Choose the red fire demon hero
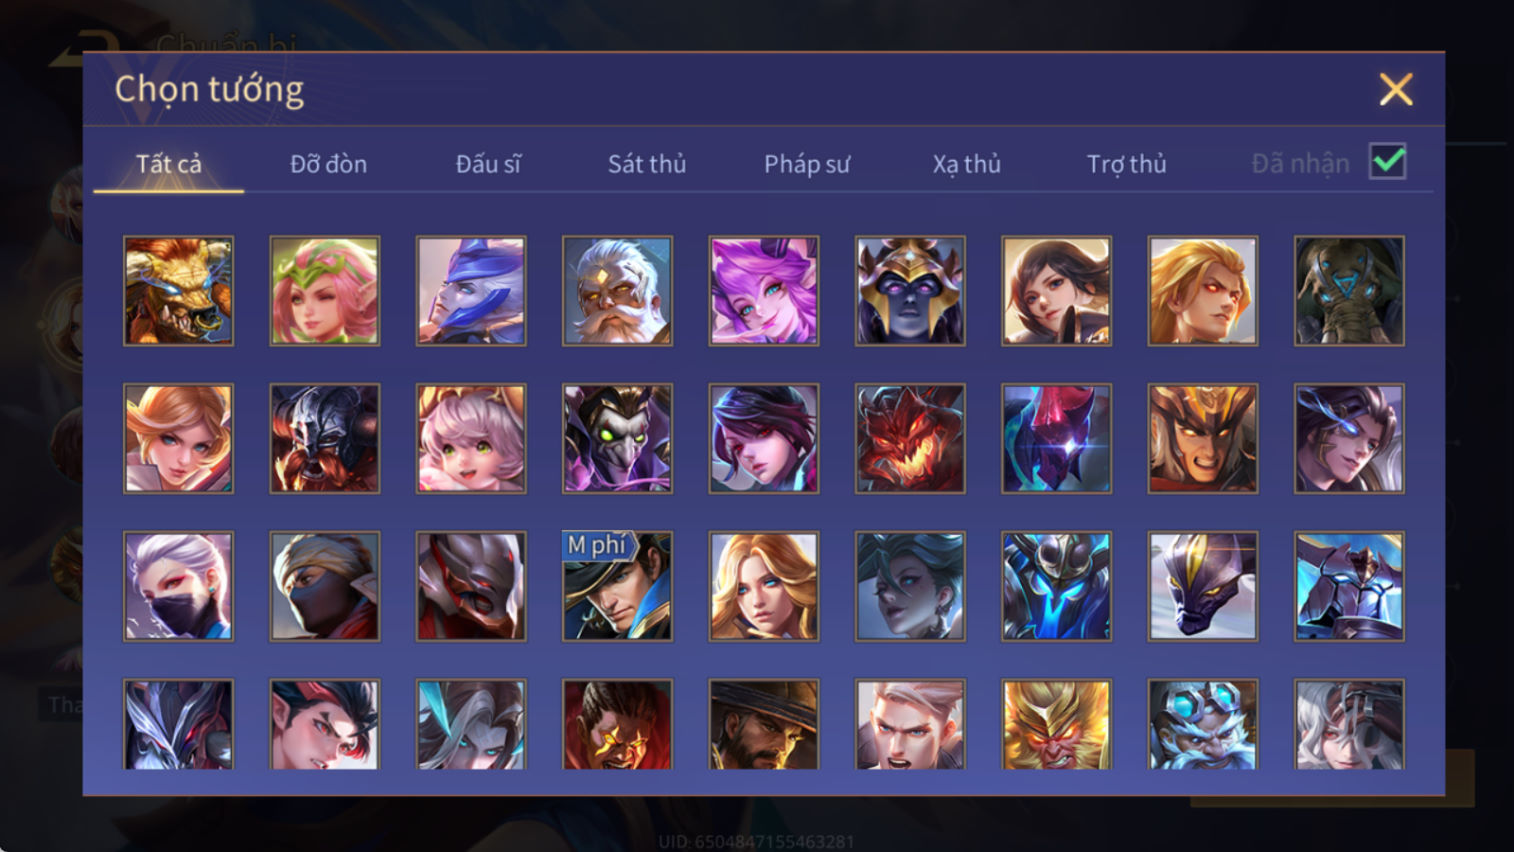 click(x=910, y=439)
